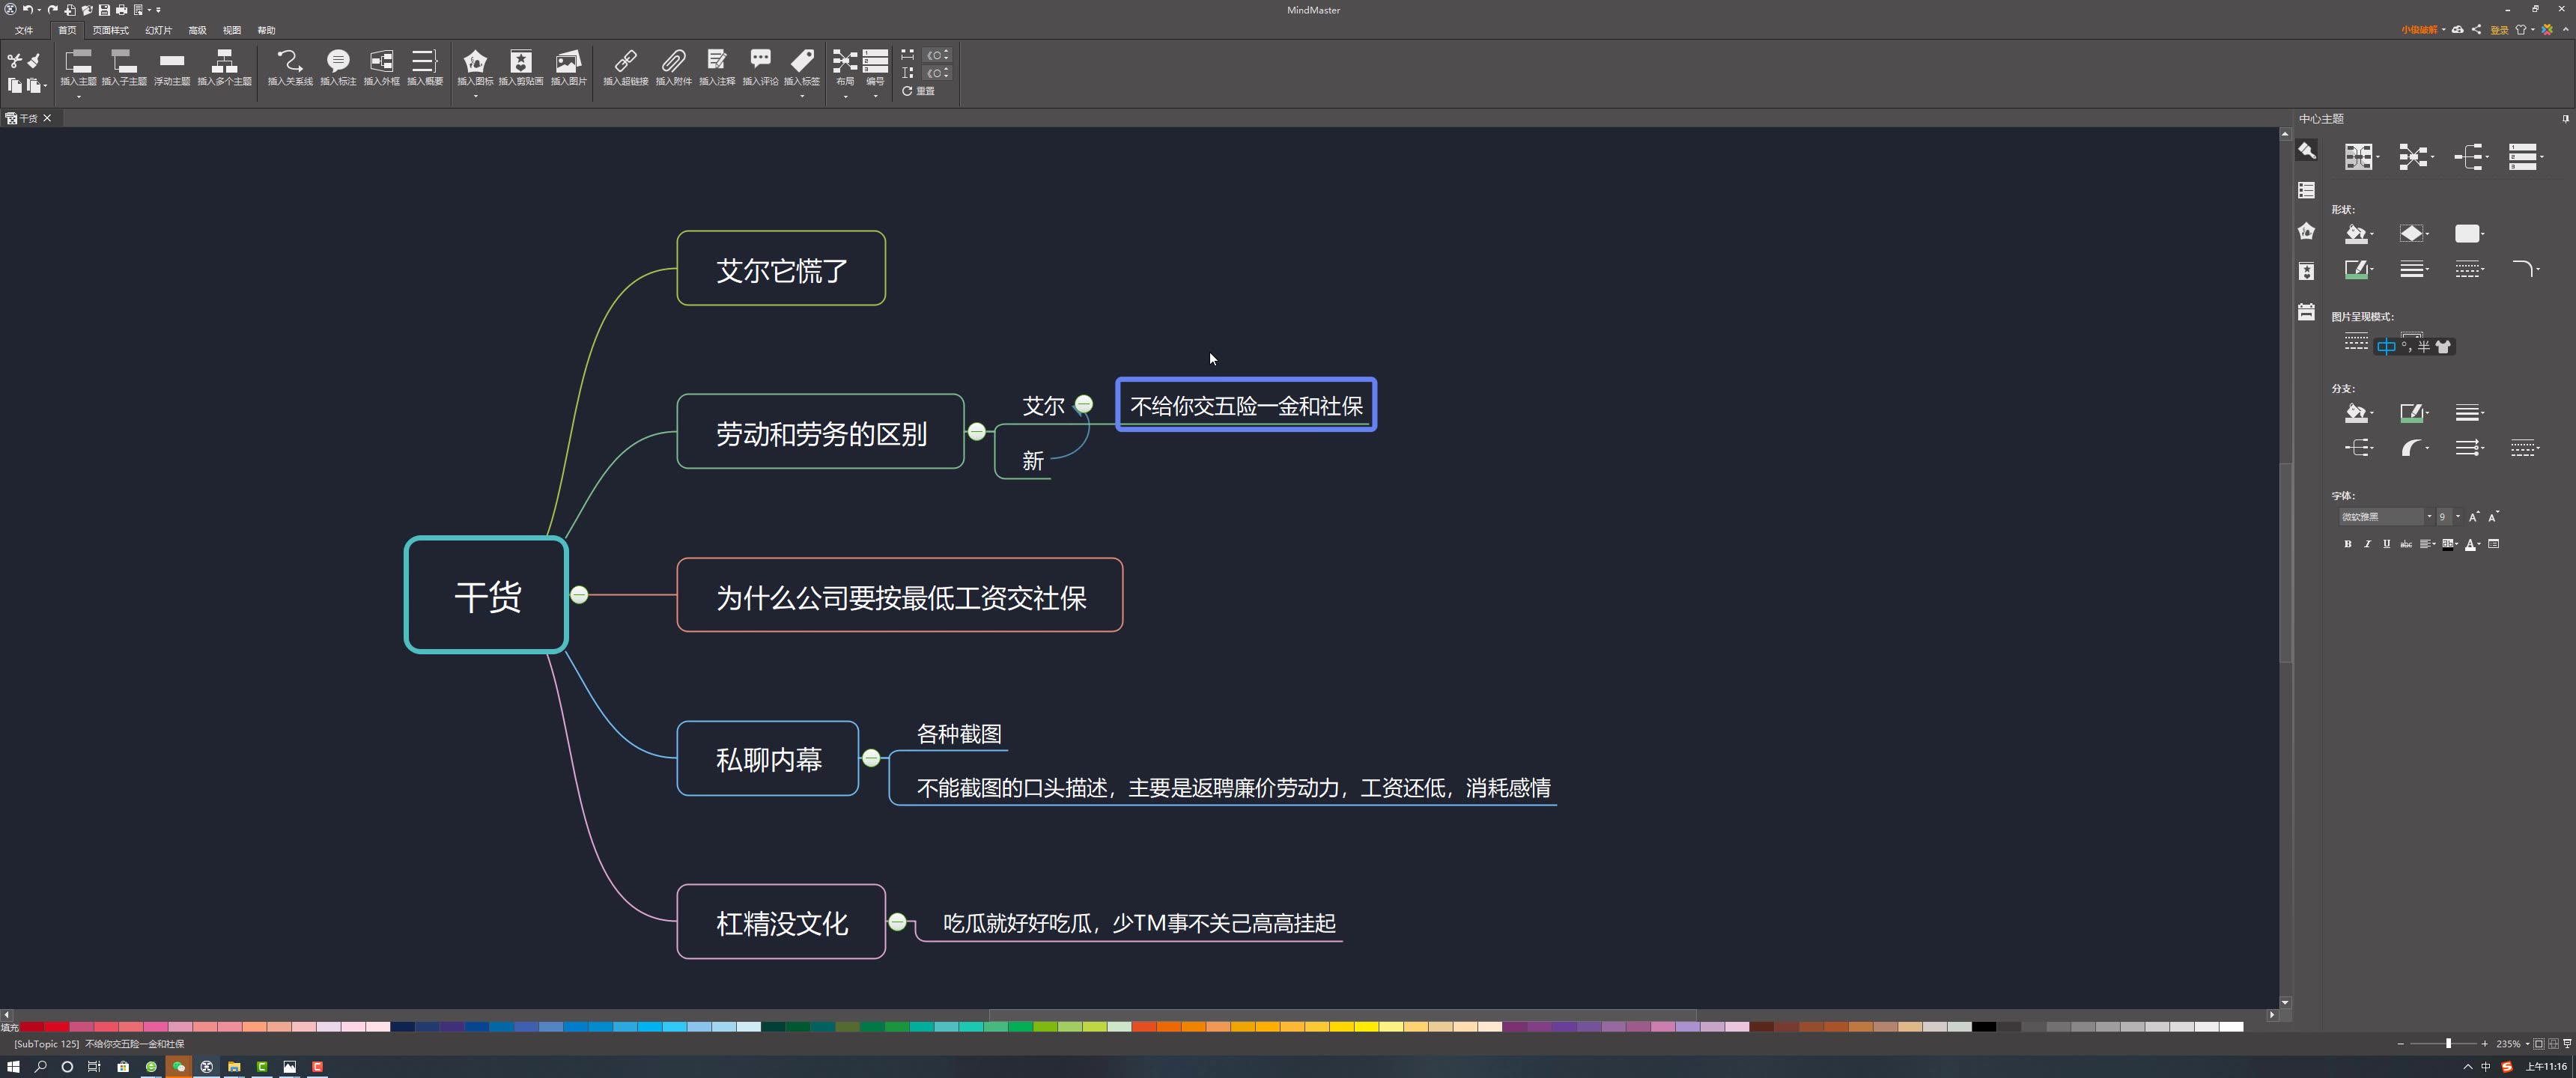Open the clipart sidebar panel icon
This screenshot has height=1078, width=2576.
click(2306, 271)
